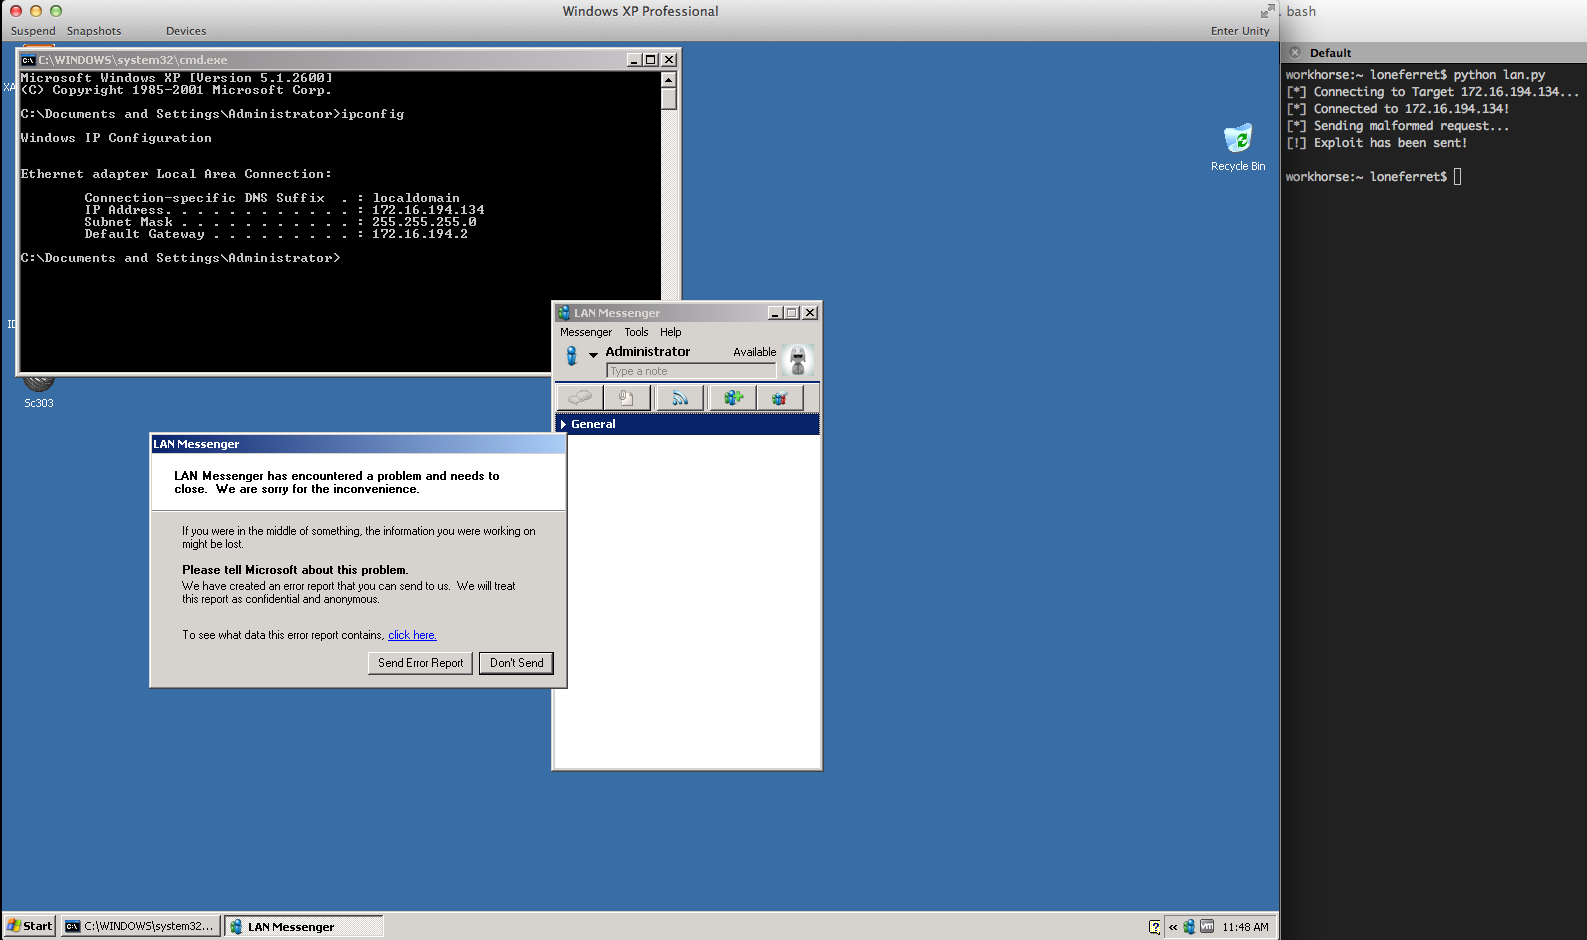Image resolution: width=1587 pixels, height=940 pixels.
Task: Open the Recycle Bin desktop icon
Action: click(1237, 140)
